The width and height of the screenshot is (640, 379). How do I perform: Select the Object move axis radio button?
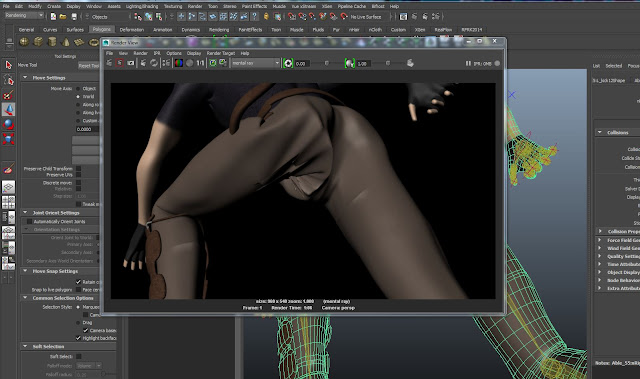coord(78,89)
